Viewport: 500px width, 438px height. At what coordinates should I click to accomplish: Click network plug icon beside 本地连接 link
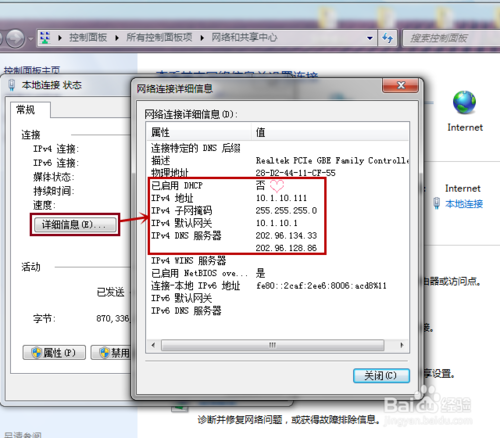[436, 203]
